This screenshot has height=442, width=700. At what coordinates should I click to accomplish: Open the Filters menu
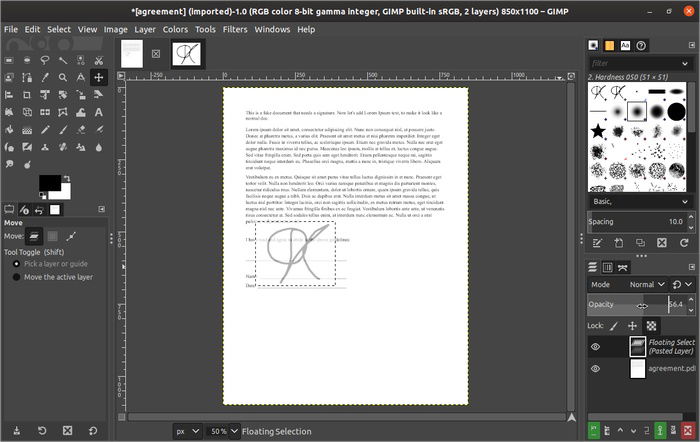235,30
